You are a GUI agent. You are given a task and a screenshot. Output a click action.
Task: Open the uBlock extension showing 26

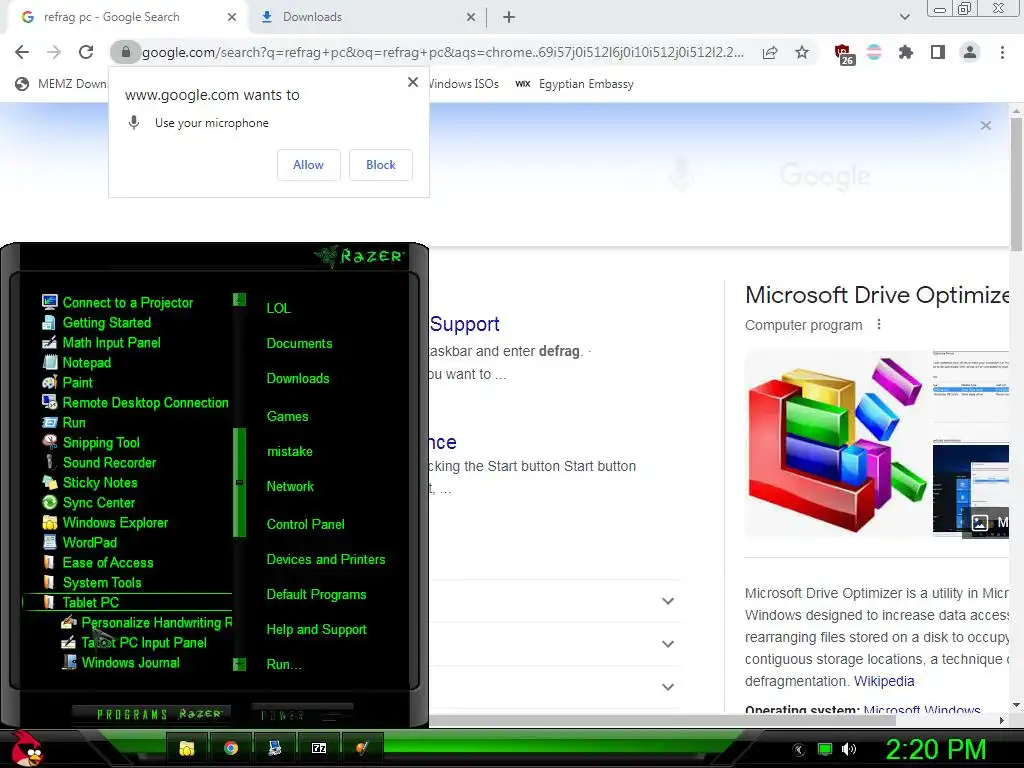coord(843,54)
